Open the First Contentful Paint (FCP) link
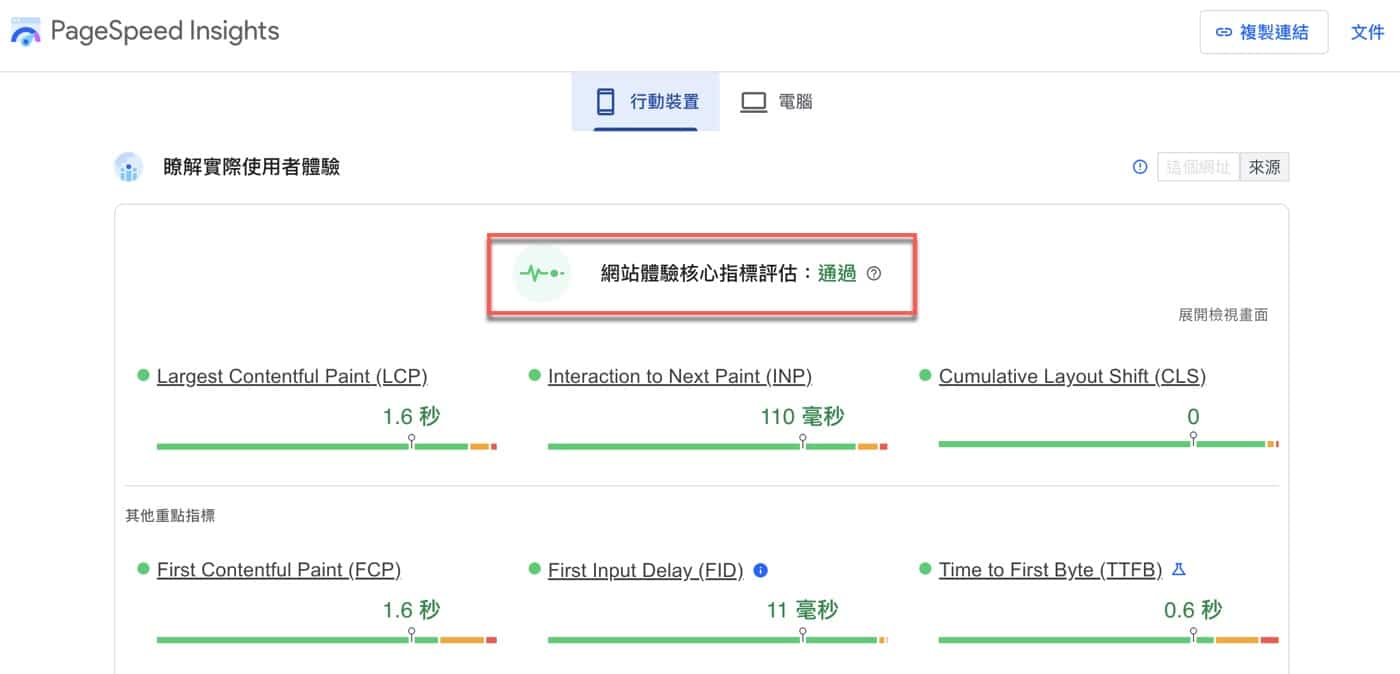 click(x=279, y=570)
